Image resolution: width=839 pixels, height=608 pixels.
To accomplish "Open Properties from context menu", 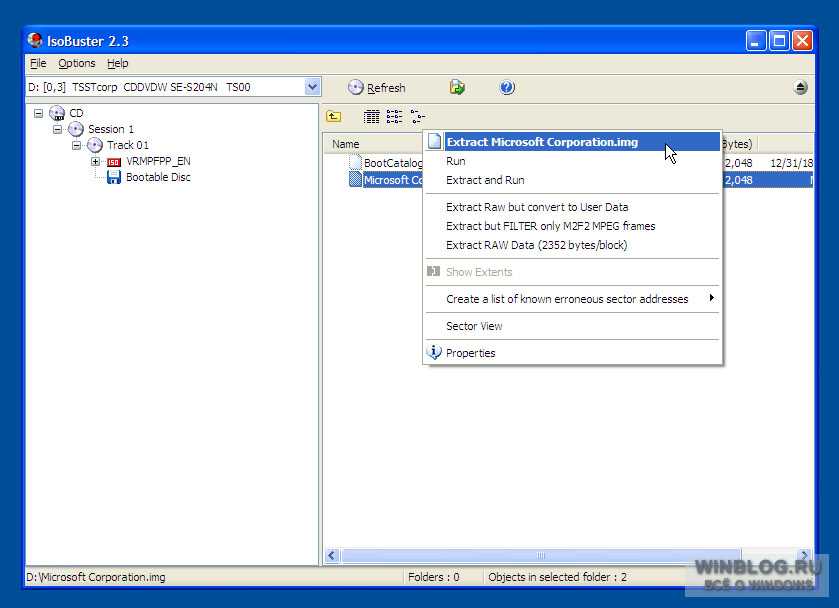I will [572, 353].
